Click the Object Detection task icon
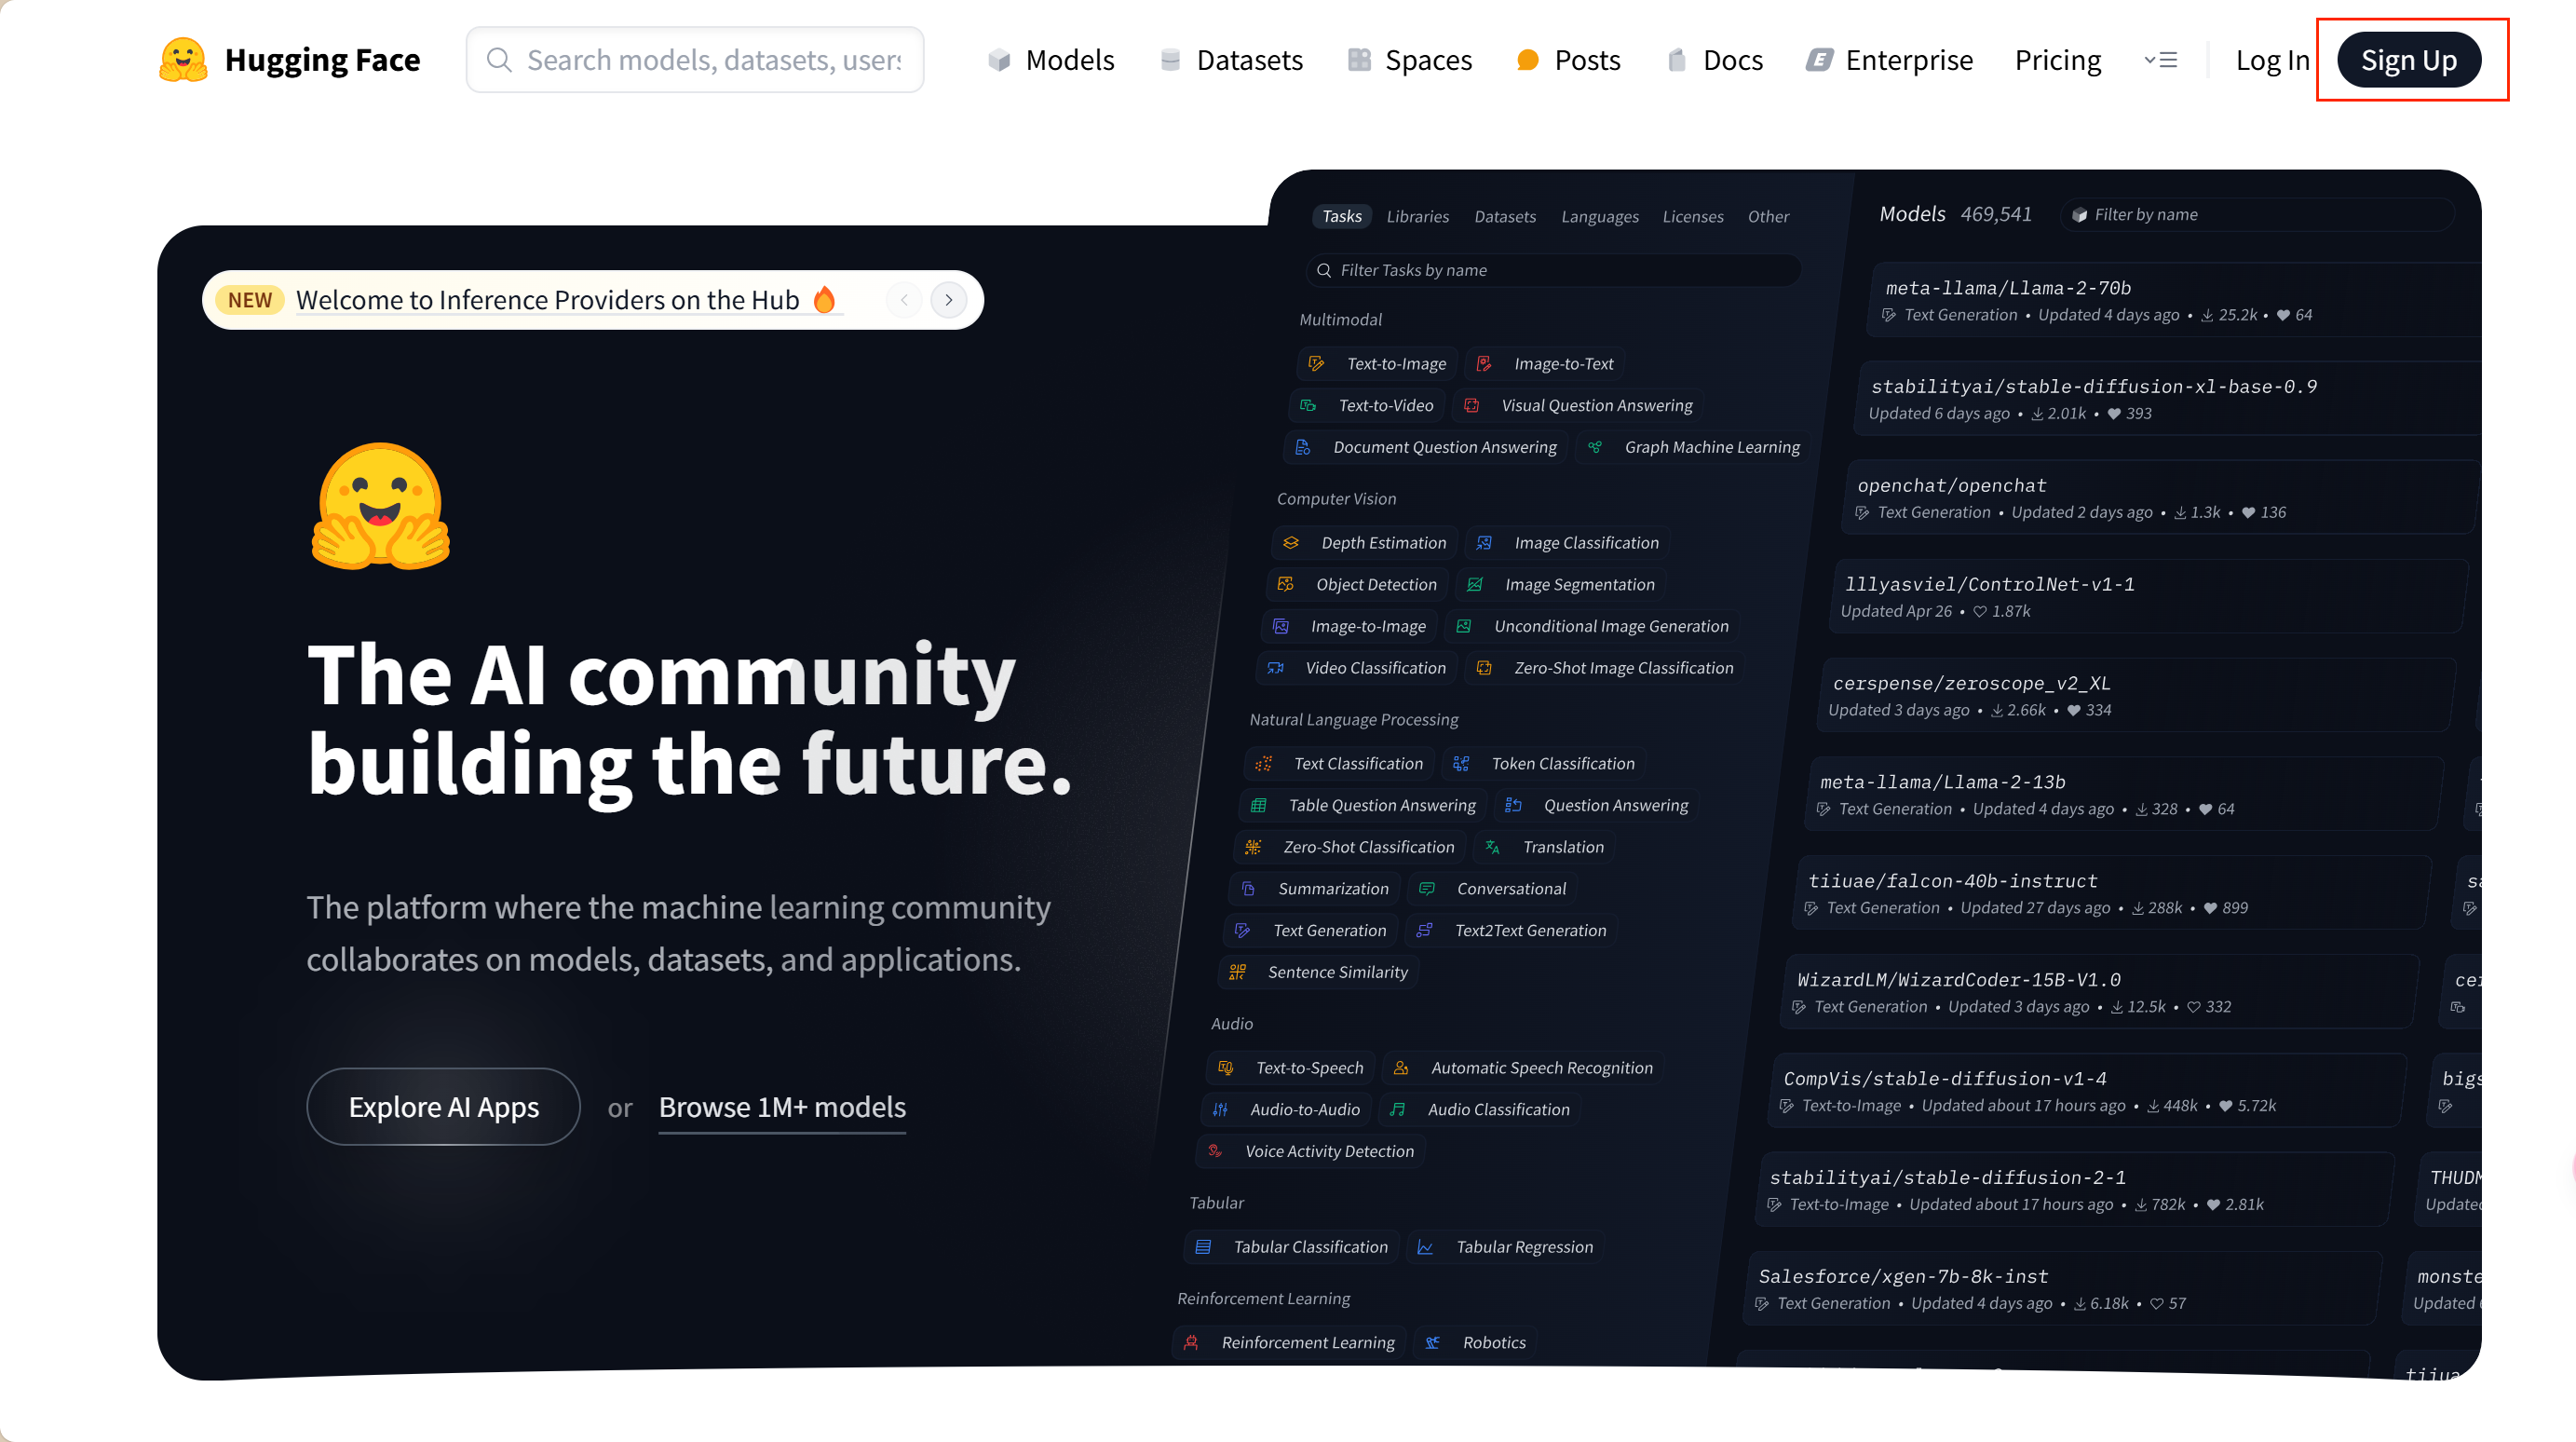The image size is (2576, 1442). (x=1286, y=585)
